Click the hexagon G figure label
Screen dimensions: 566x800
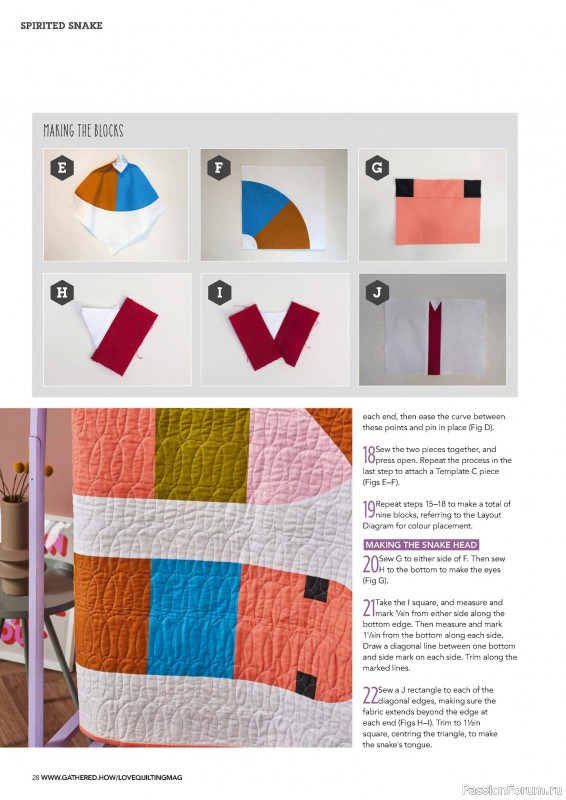click(377, 168)
